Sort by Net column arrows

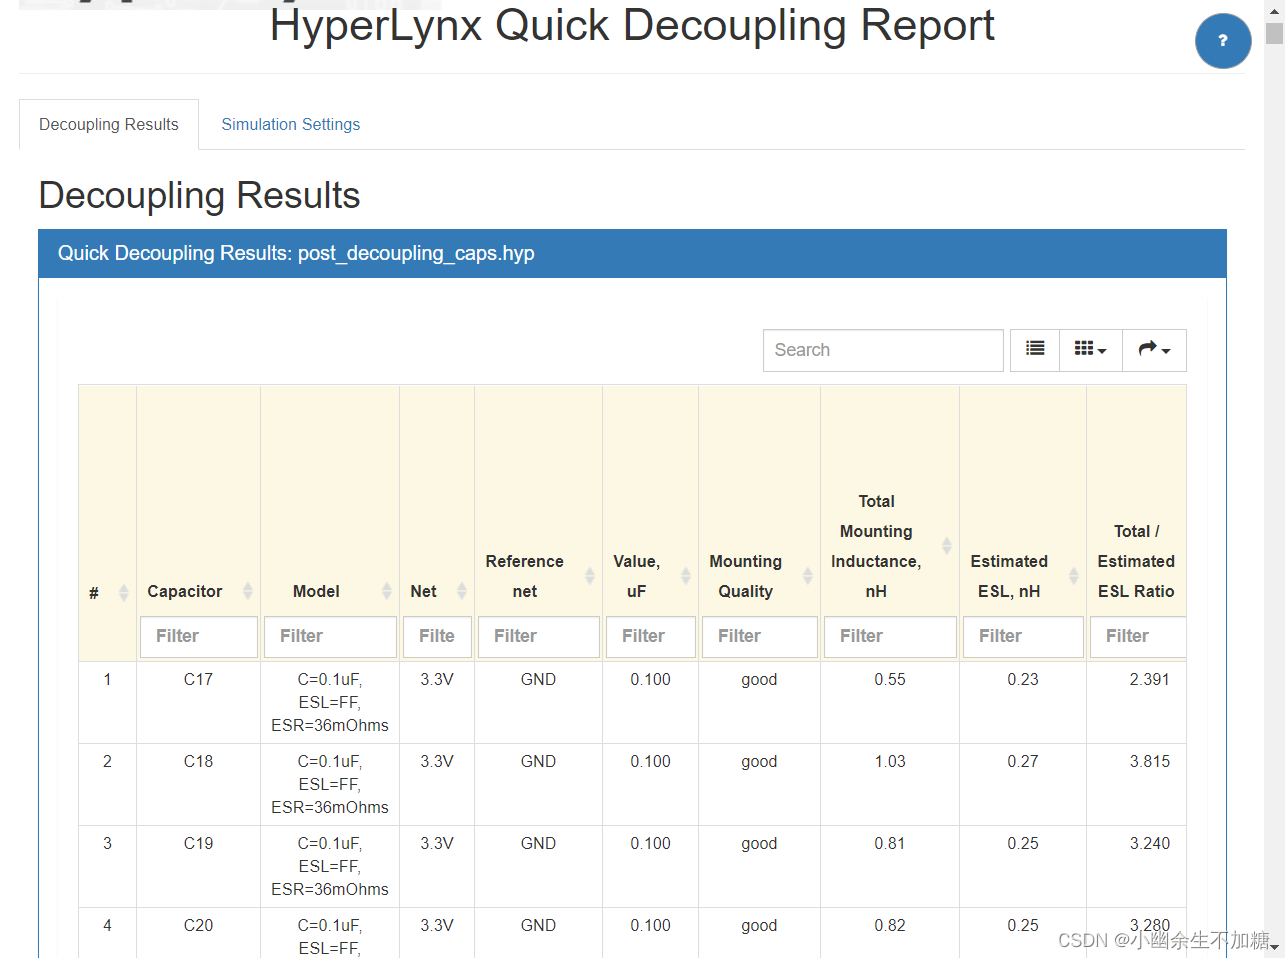(462, 591)
